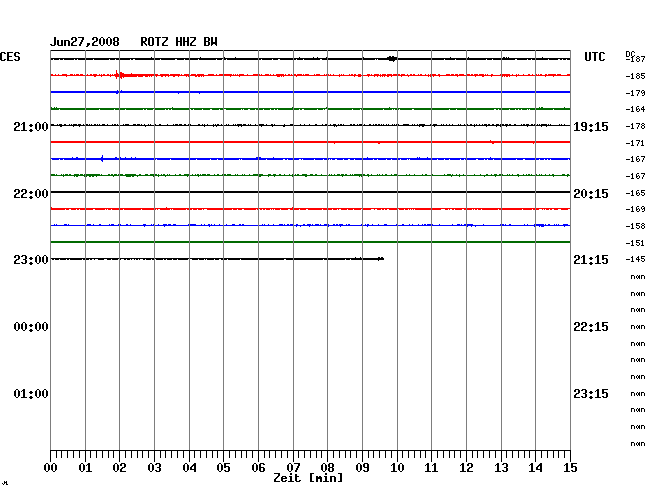Click the DC offset value -185
The height and width of the screenshot is (494, 650).
[x=635, y=76]
